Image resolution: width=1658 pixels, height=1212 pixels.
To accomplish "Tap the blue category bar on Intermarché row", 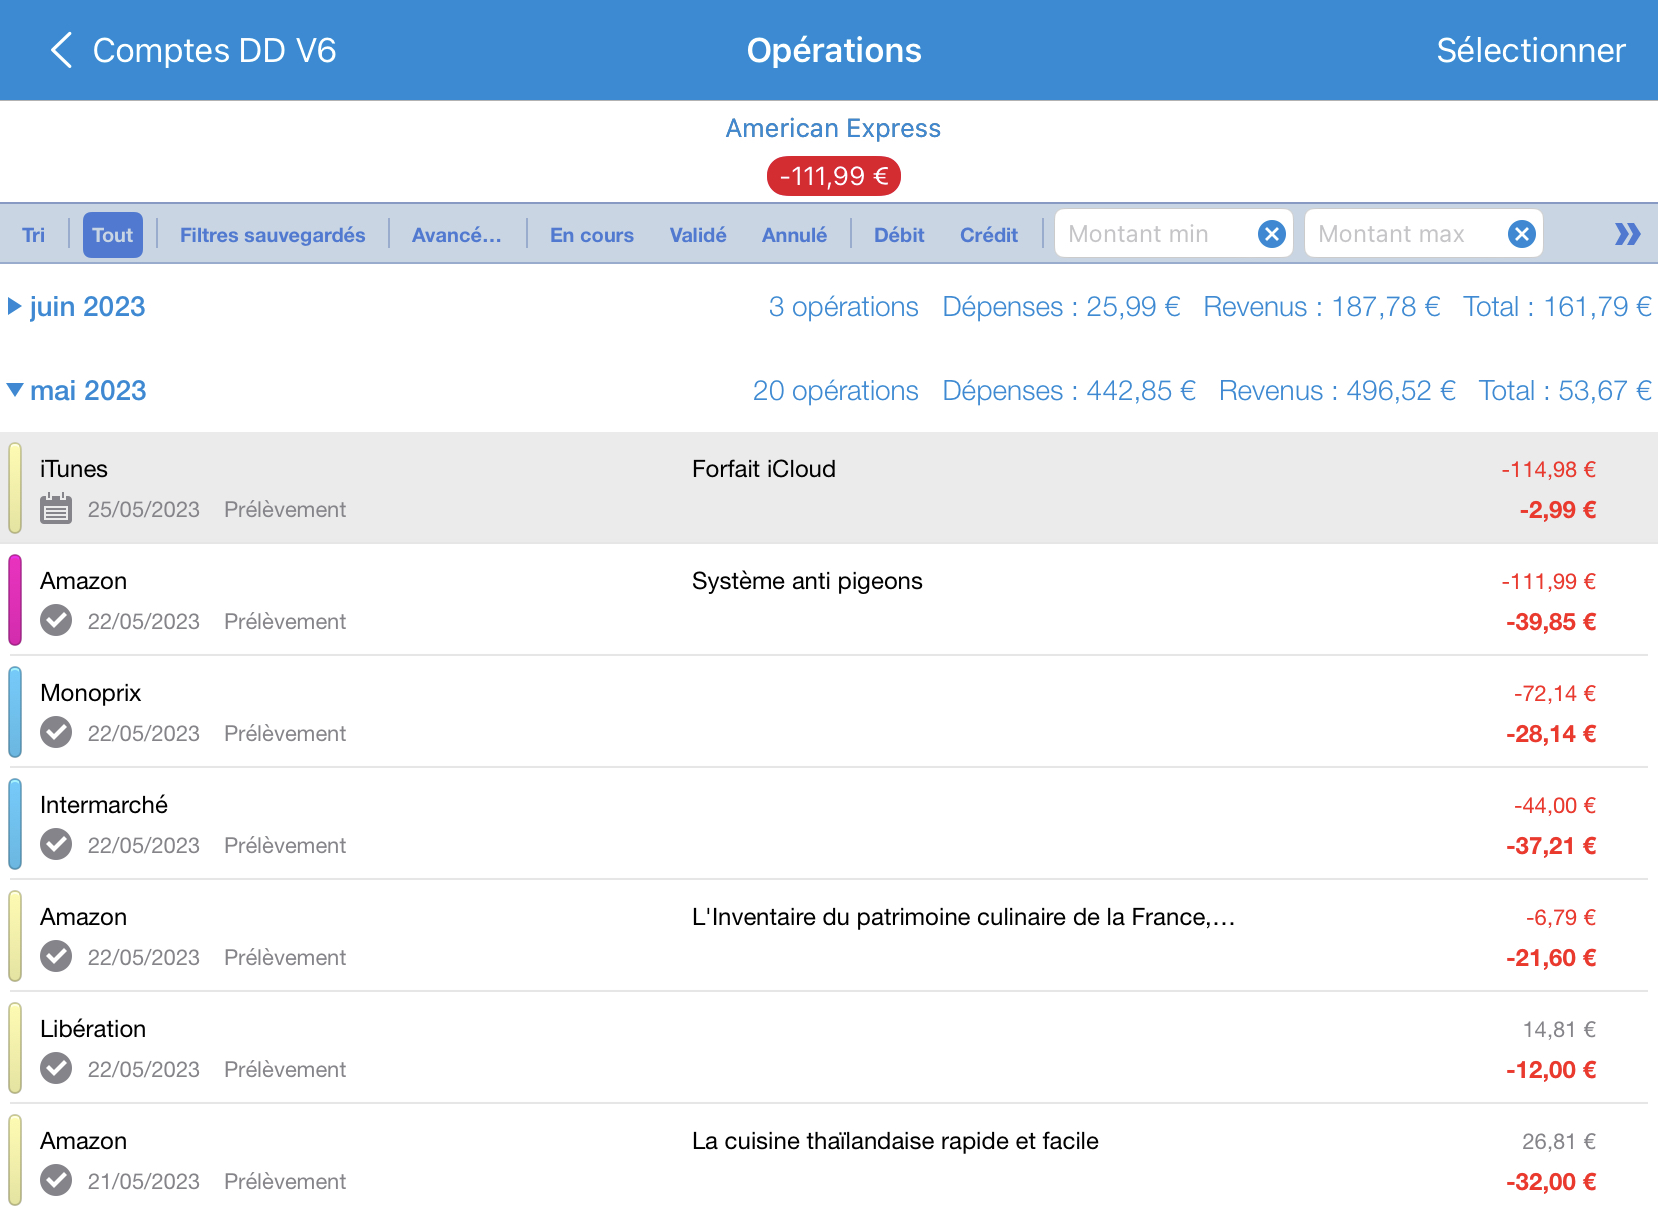I will (15, 824).
